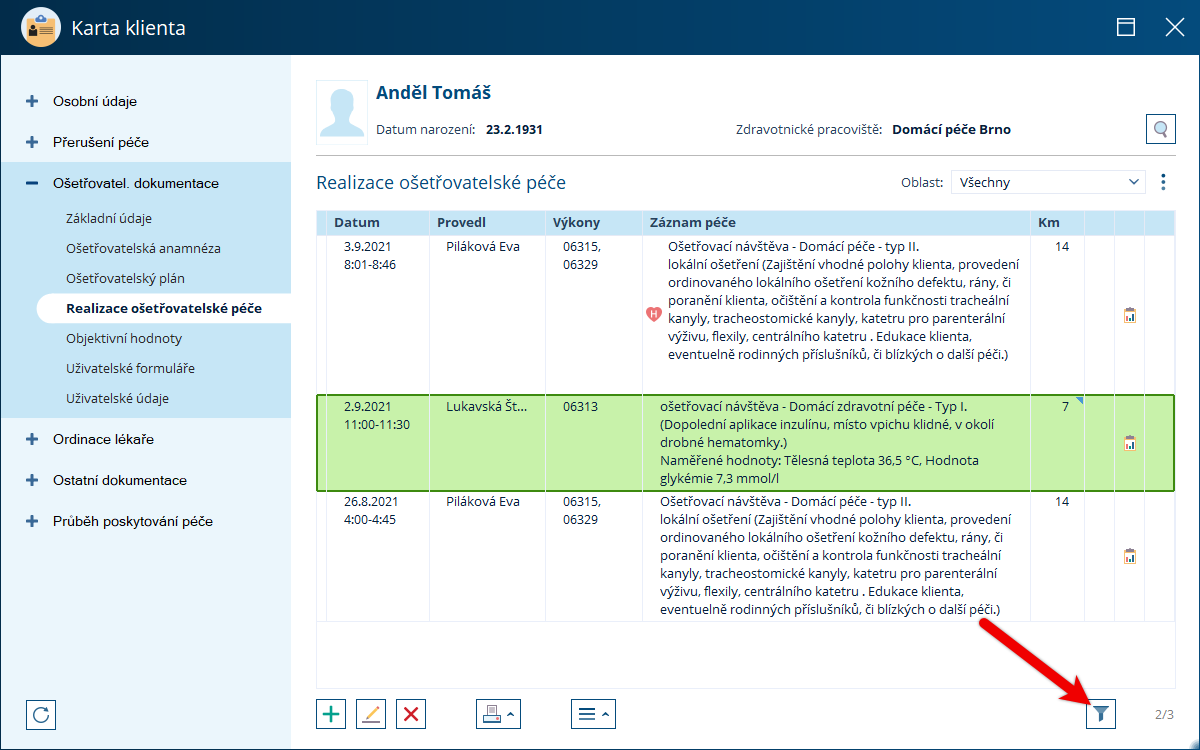Sort by Výkony column header
Image resolution: width=1200 pixels, height=750 pixels.
[593, 223]
